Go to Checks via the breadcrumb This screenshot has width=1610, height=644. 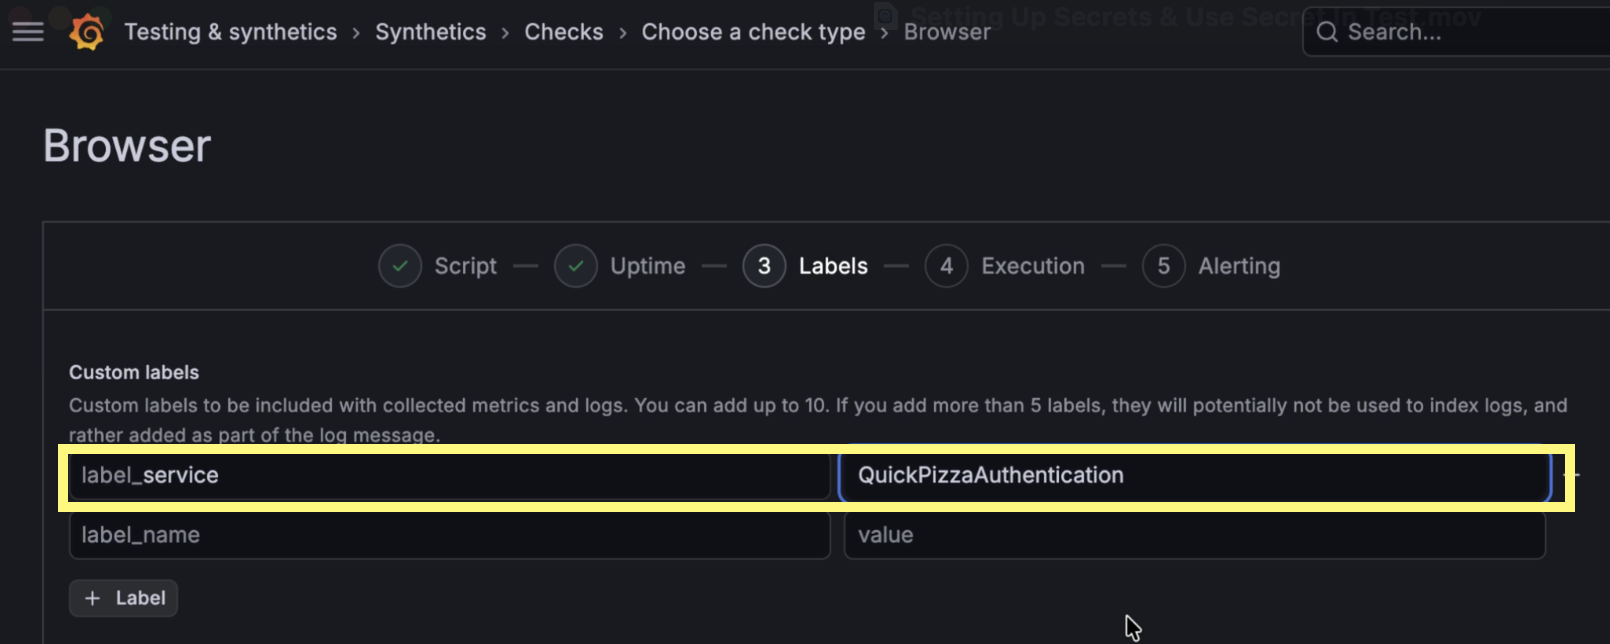coord(564,31)
